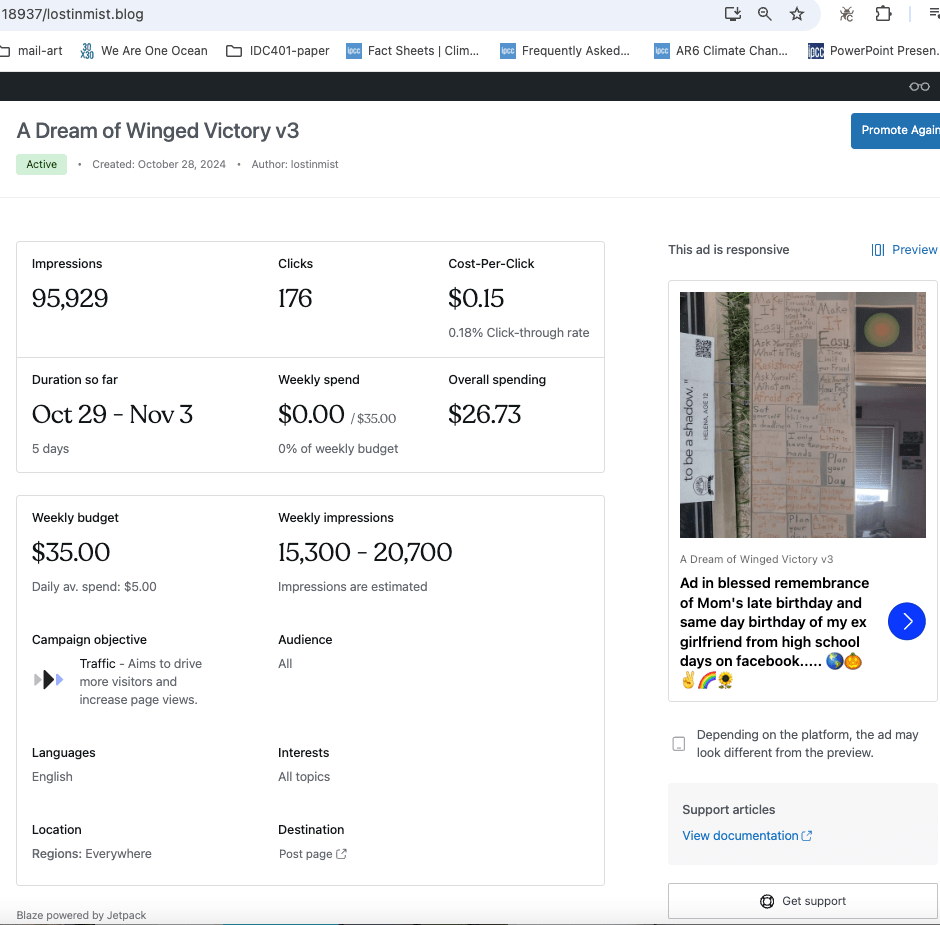Image resolution: width=940 pixels, height=925 pixels.
Task: Open the browser zoom magnifier icon
Action: coord(765,14)
